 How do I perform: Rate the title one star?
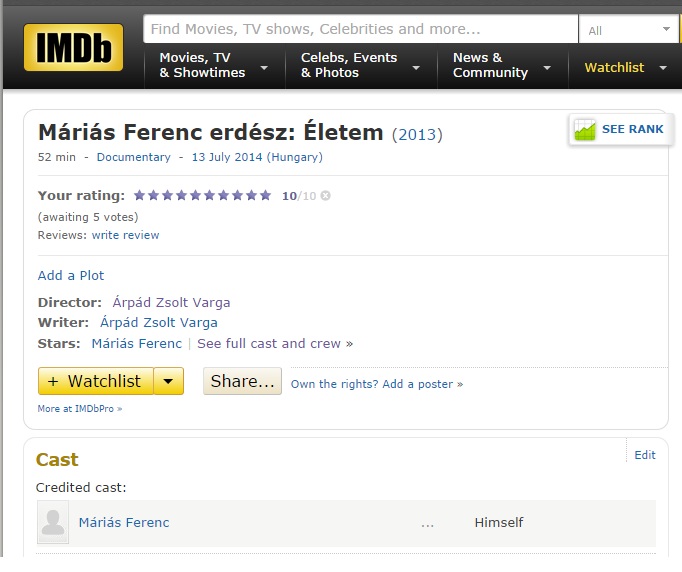coord(139,195)
